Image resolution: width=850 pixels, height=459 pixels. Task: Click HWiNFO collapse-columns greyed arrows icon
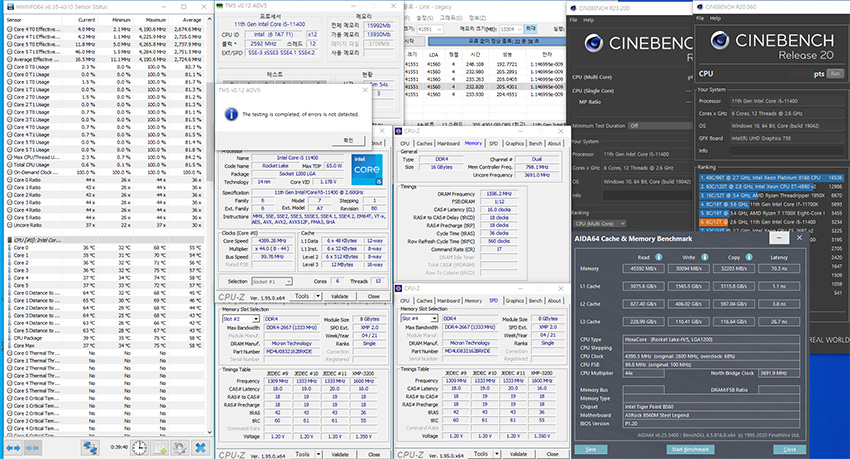coord(33,448)
